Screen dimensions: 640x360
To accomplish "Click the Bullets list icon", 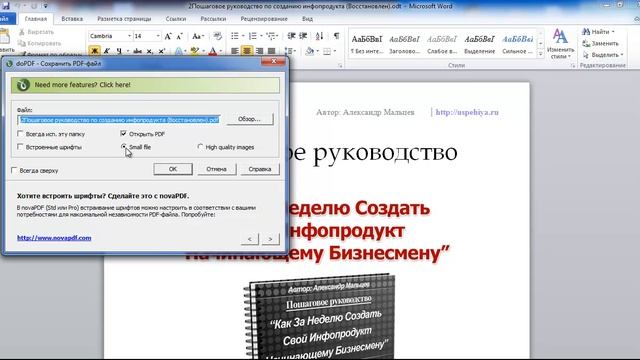I will coord(235,36).
